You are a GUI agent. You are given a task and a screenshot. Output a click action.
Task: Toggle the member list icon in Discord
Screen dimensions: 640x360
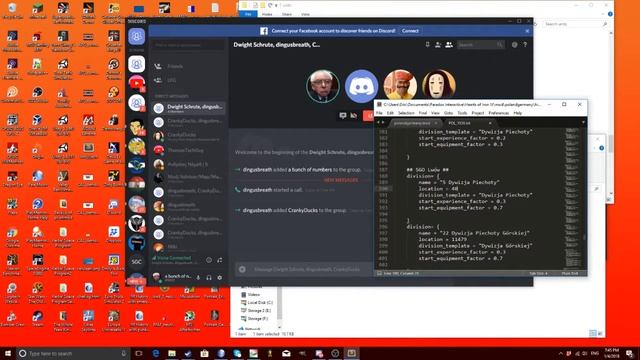pos(449,44)
